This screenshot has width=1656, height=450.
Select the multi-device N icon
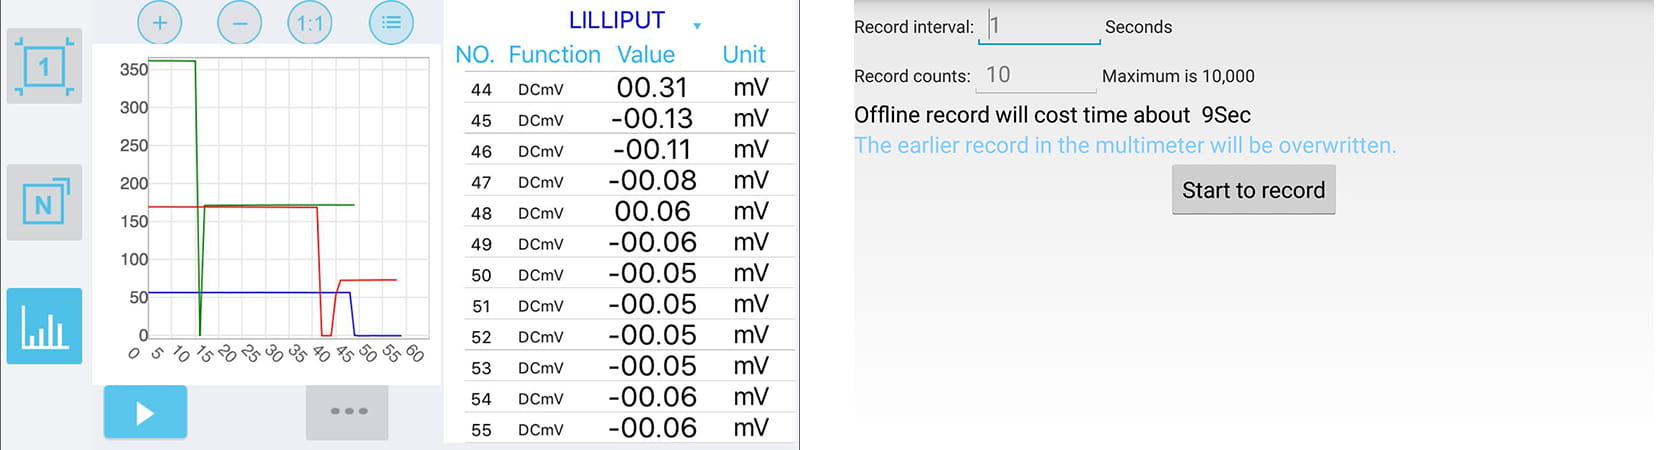click(44, 203)
